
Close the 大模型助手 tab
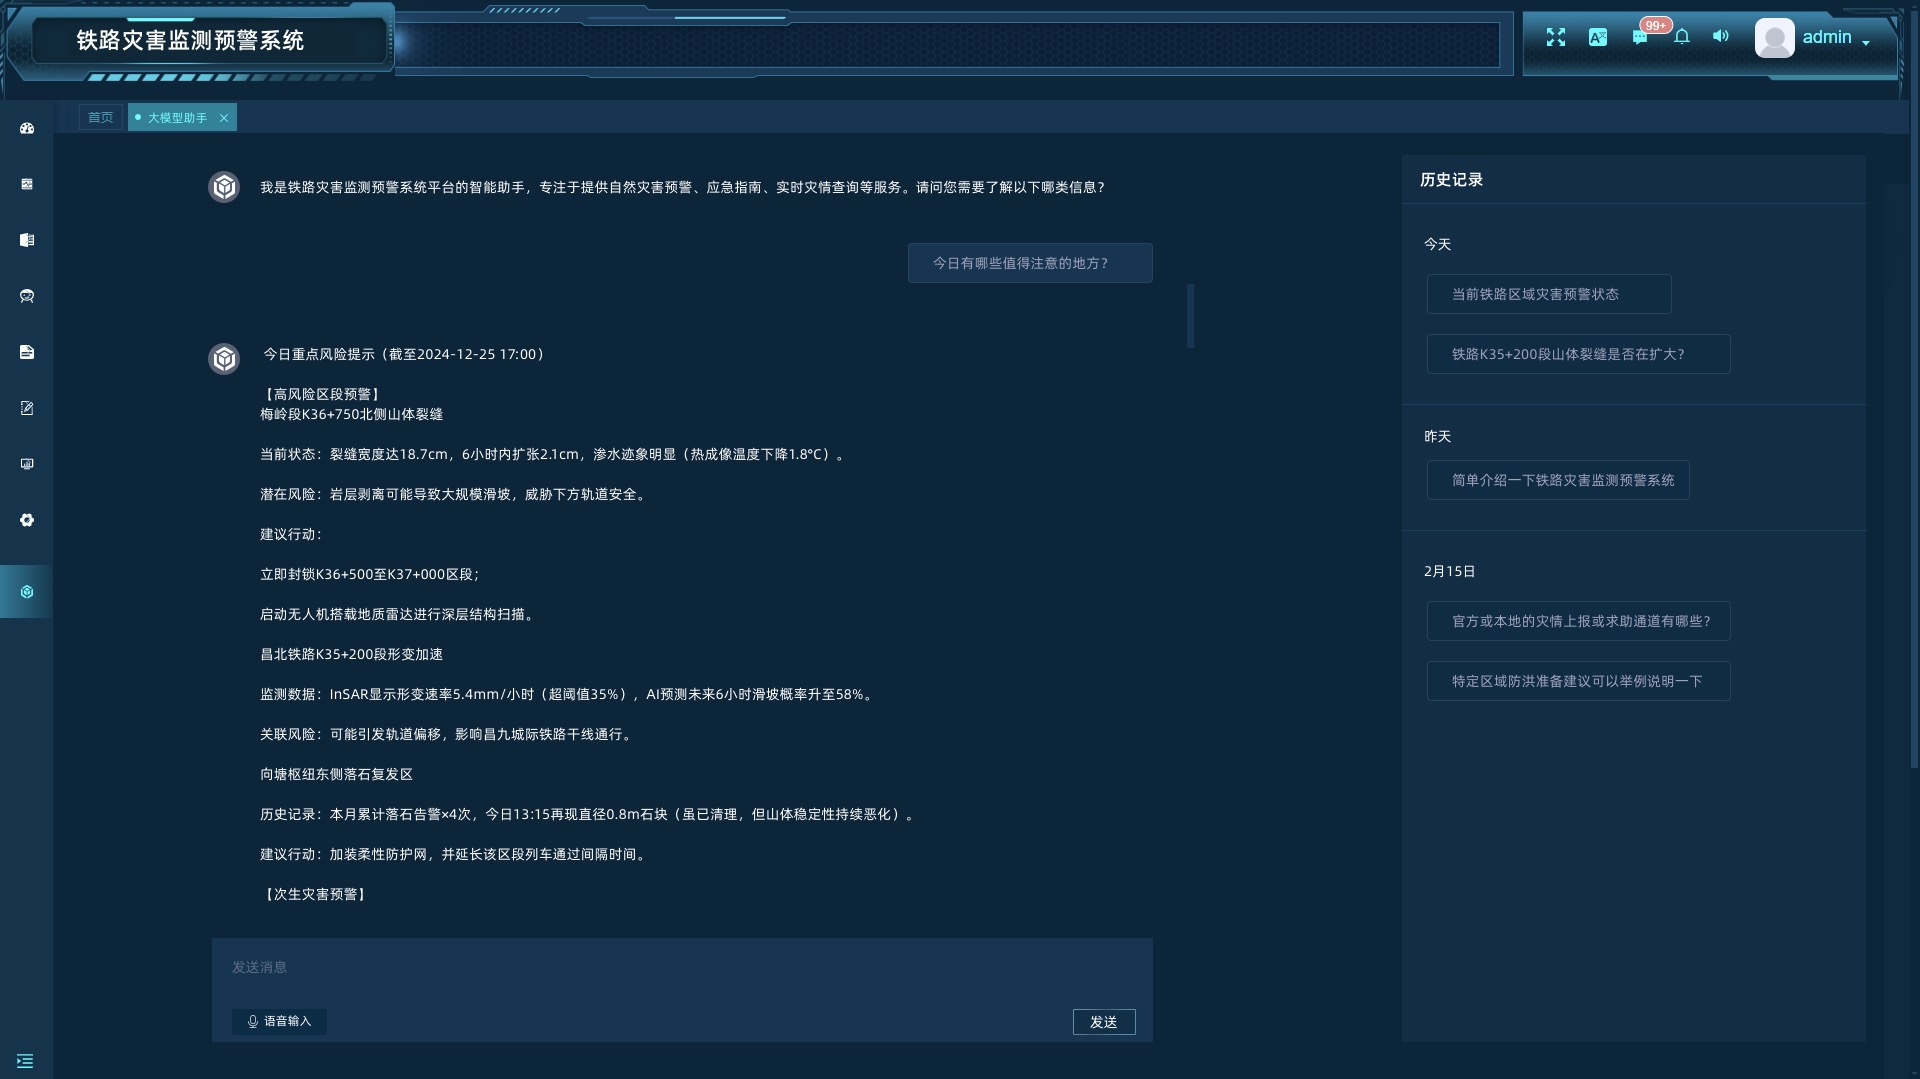click(x=224, y=118)
